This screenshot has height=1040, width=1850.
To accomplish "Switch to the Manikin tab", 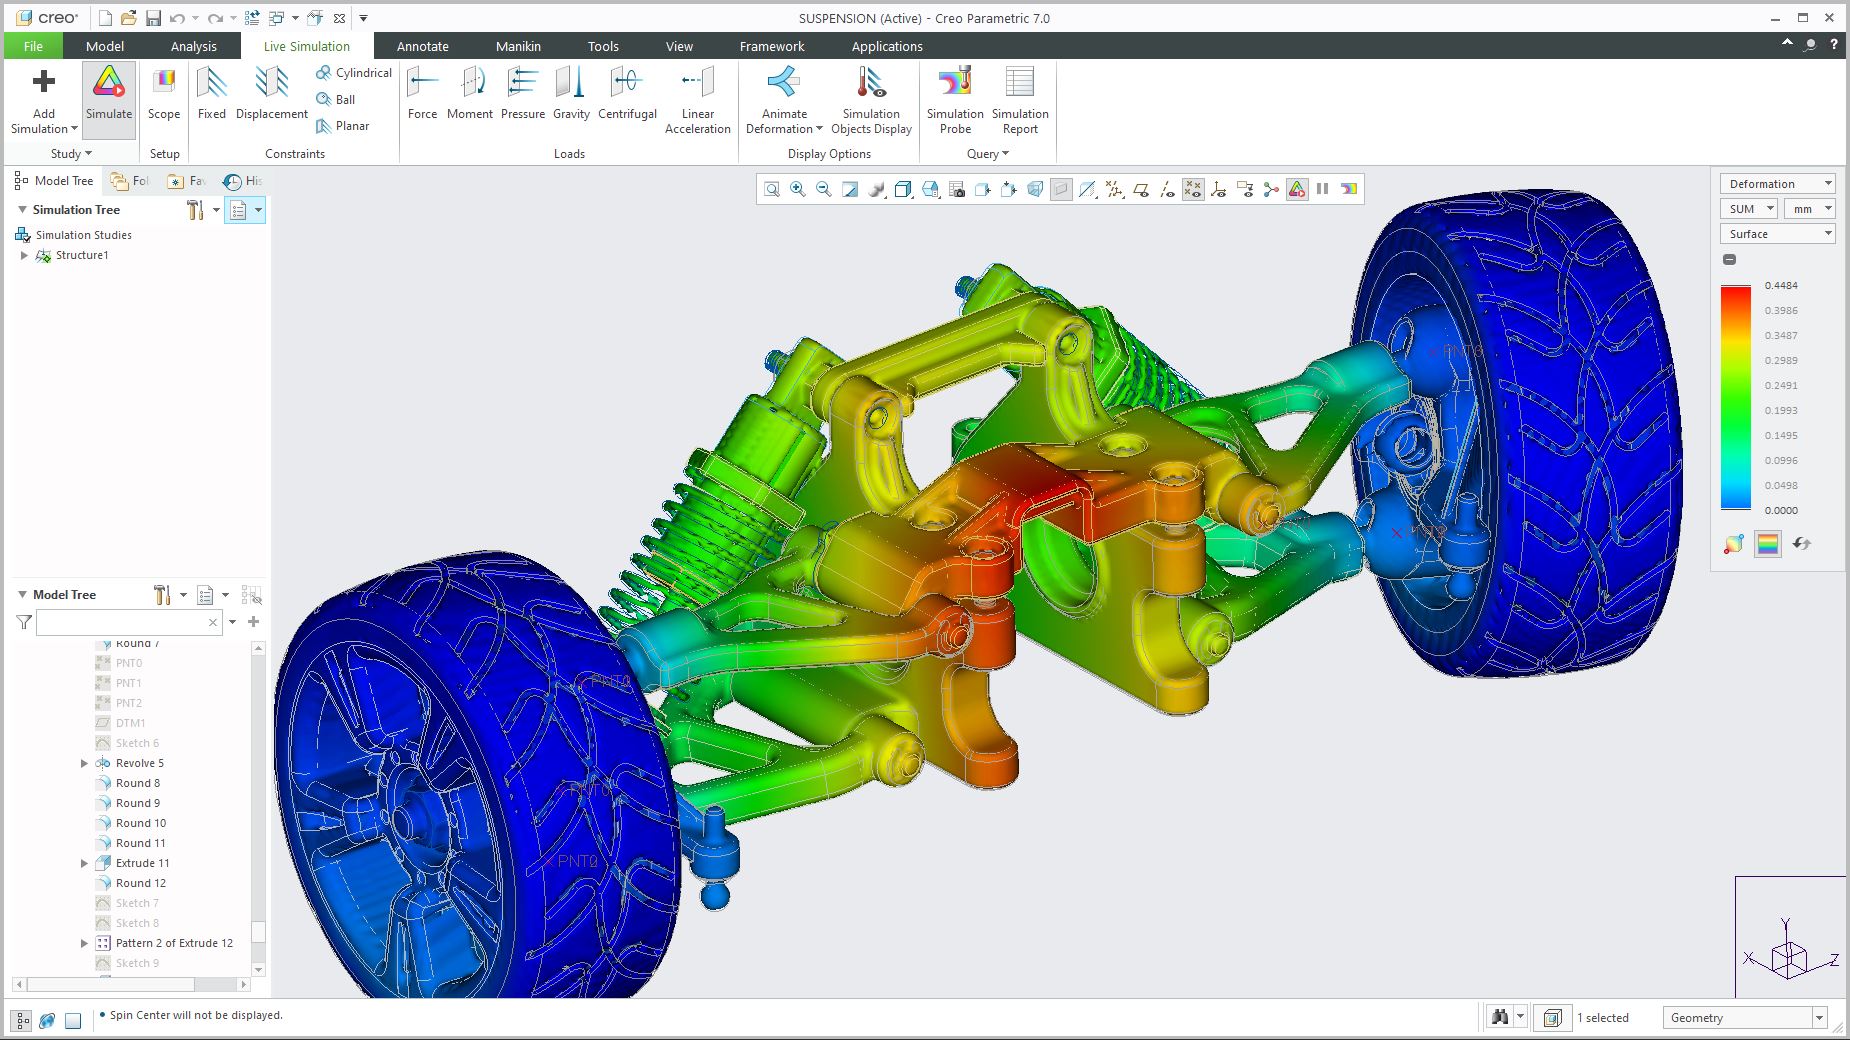I will coord(518,46).
